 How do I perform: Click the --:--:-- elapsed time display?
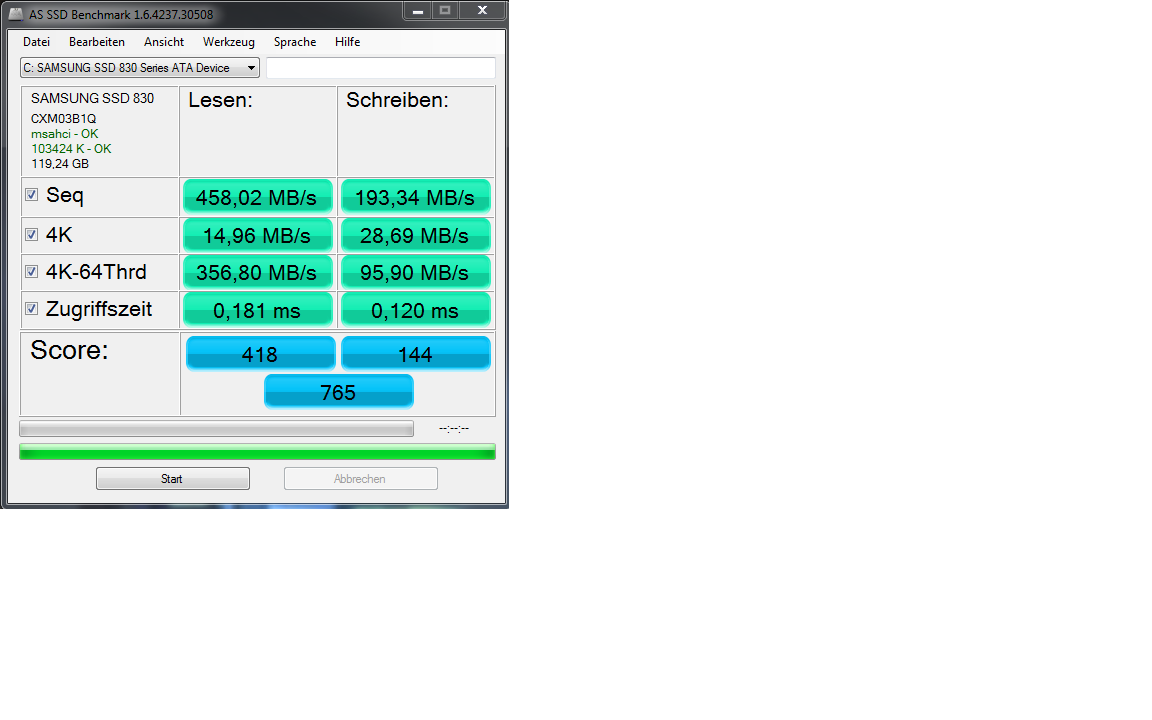454,428
